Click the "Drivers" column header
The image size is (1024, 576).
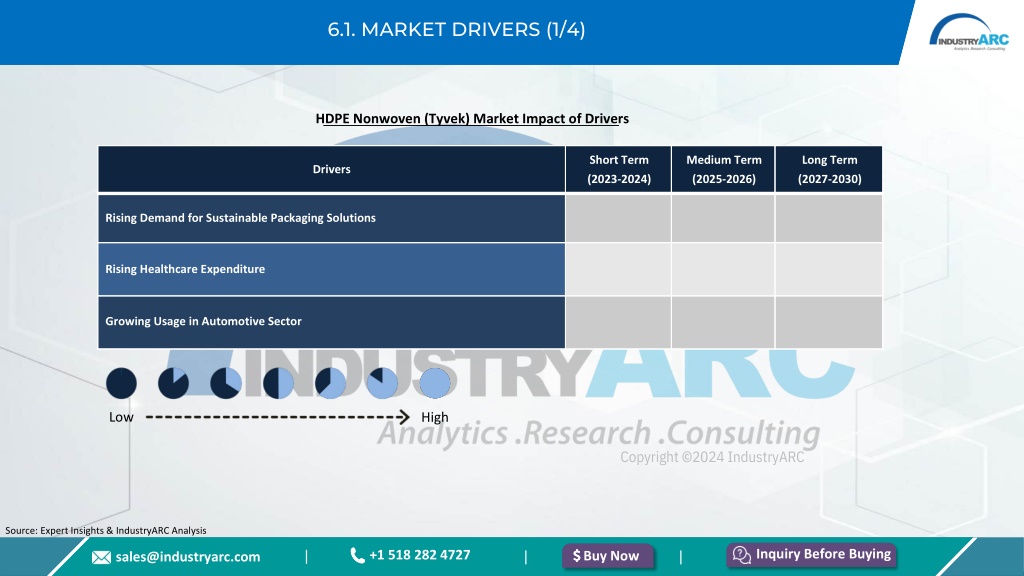(x=332, y=169)
